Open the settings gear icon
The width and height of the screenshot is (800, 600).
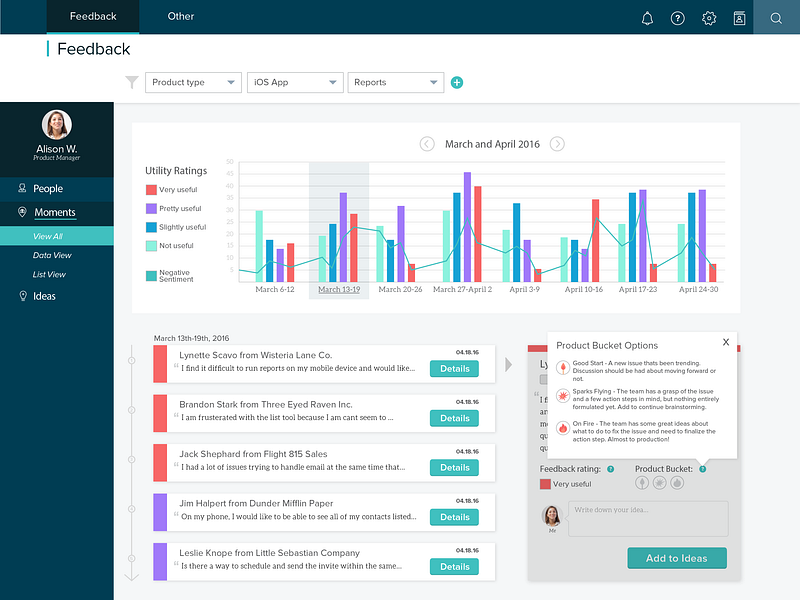pyautogui.click(x=710, y=18)
